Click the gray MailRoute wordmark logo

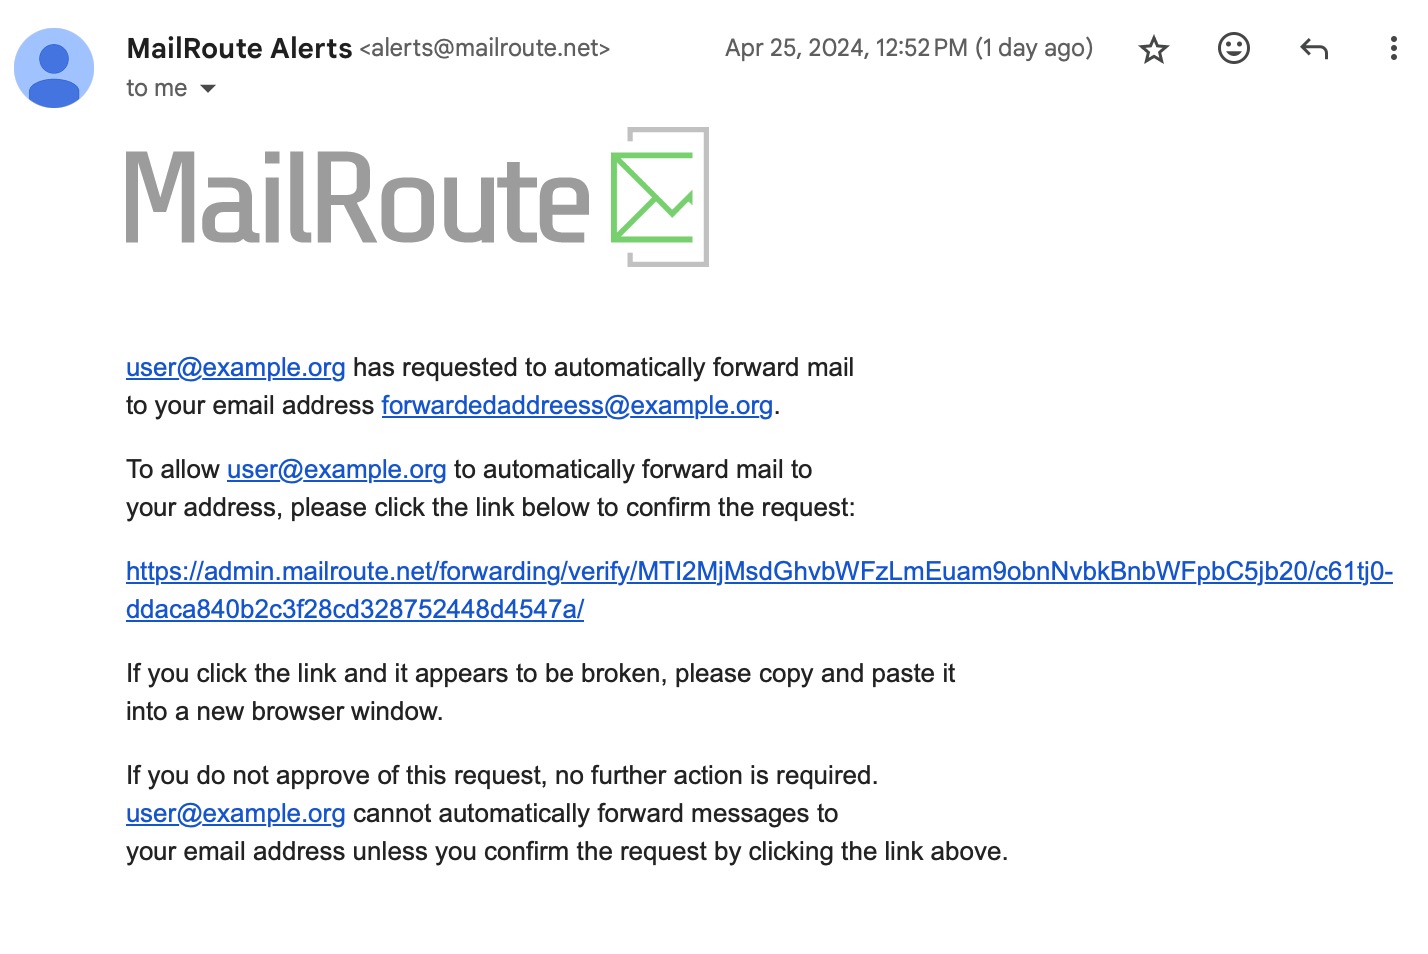pyautogui.click(x=357, y=197)
